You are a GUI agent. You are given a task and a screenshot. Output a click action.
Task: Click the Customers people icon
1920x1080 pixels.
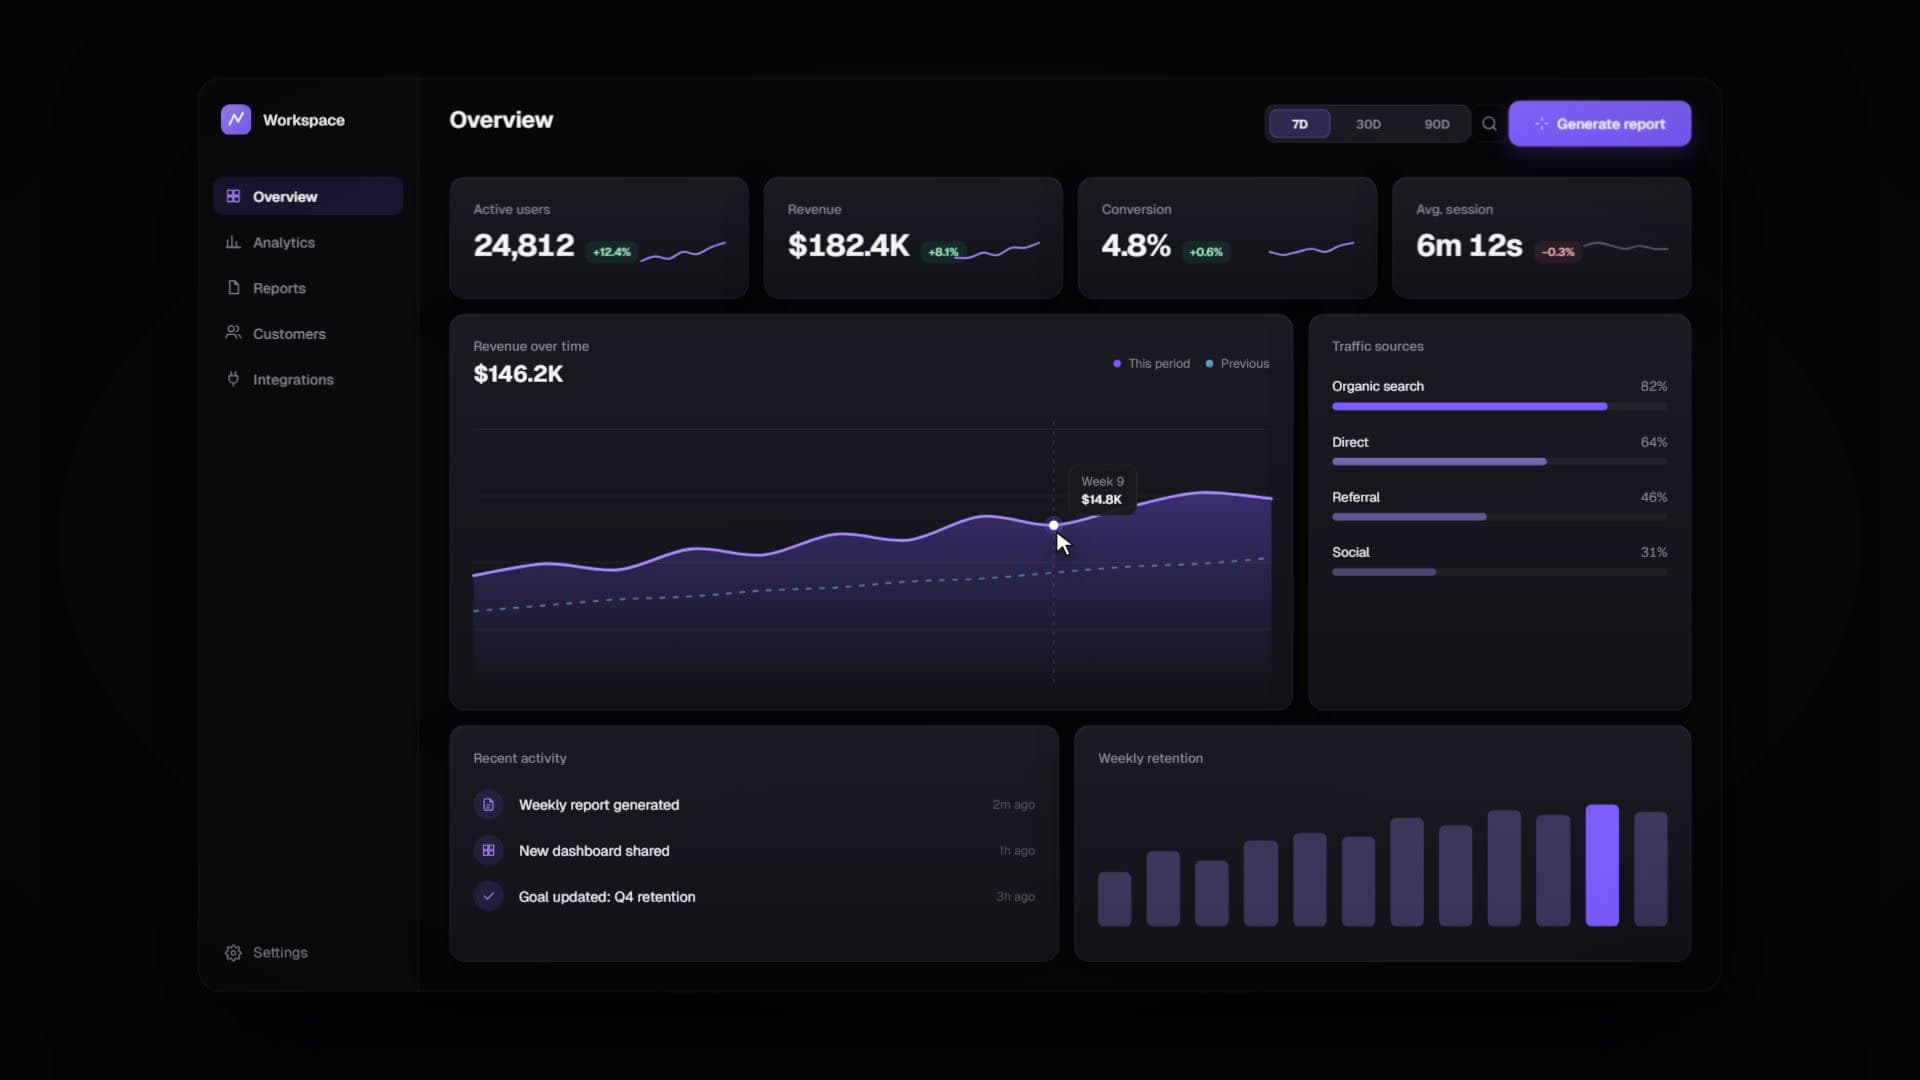(233, 333)
